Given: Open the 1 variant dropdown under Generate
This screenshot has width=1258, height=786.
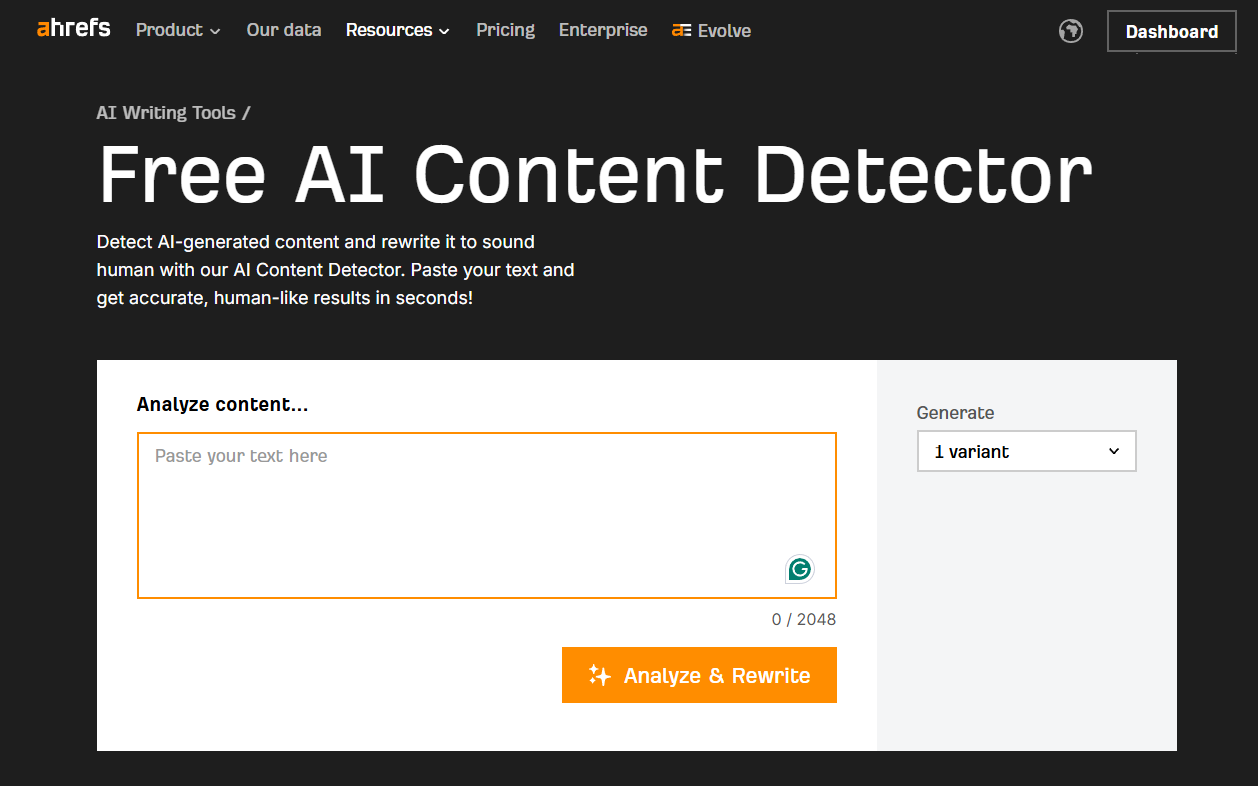Looking at the screenshot, I should (1026, 451).
